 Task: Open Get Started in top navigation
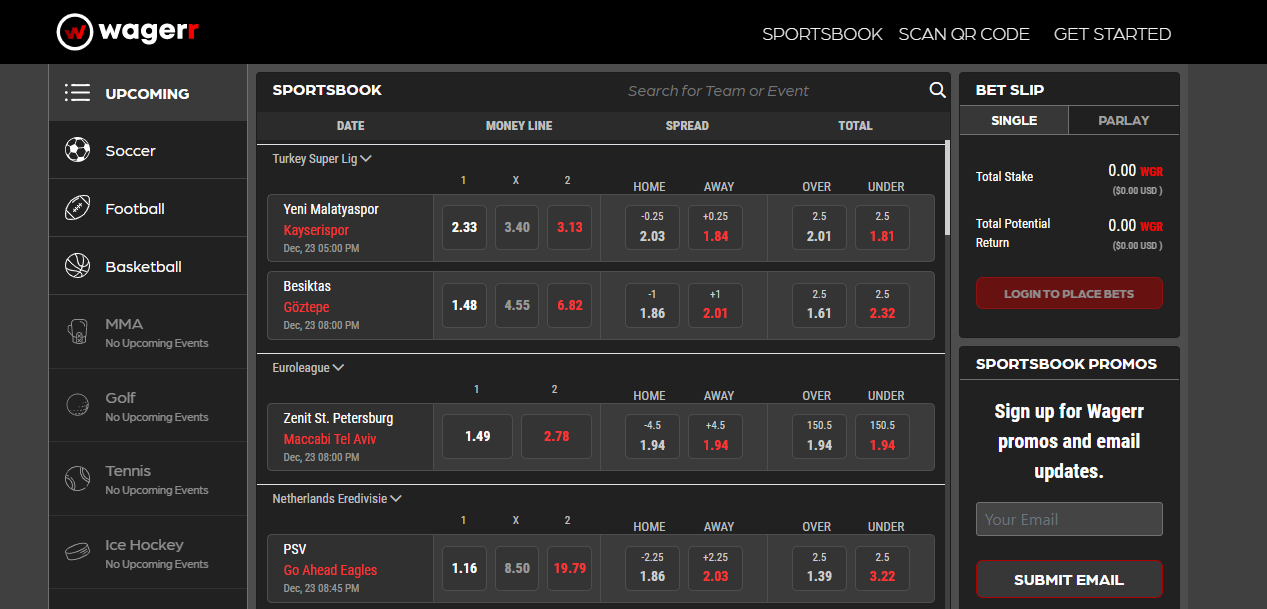pos(1112,34)
